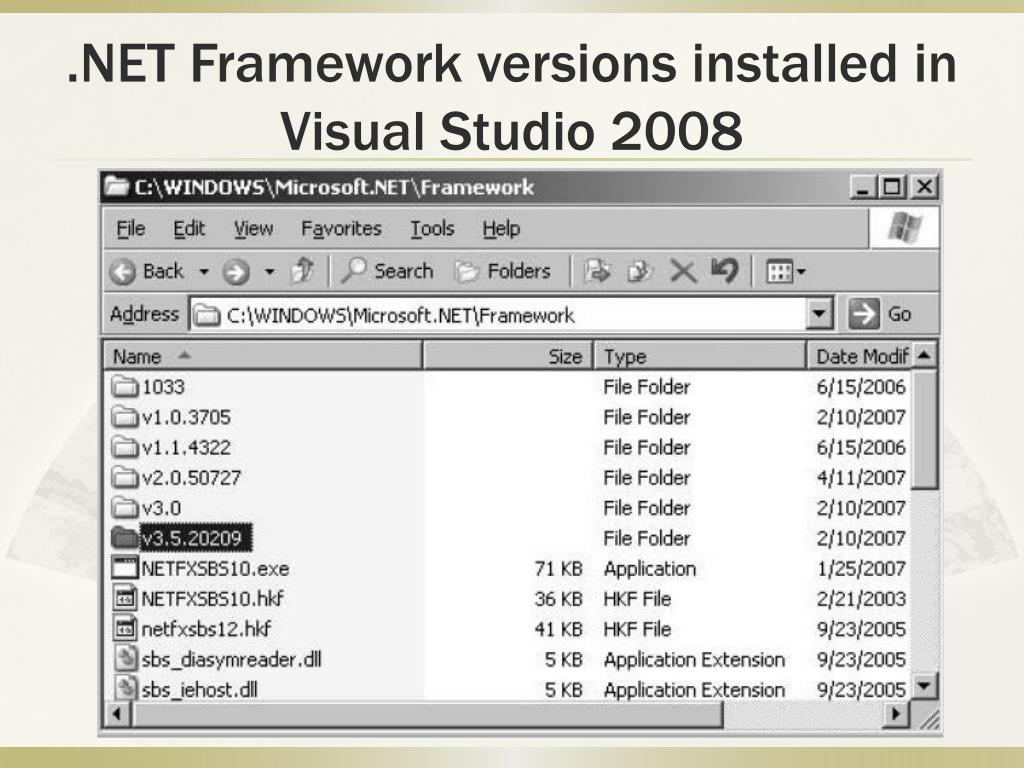Select the NETFXSBS10.exe file
Viewport: 1024px width, 768px height.
(x=214, y=569)
